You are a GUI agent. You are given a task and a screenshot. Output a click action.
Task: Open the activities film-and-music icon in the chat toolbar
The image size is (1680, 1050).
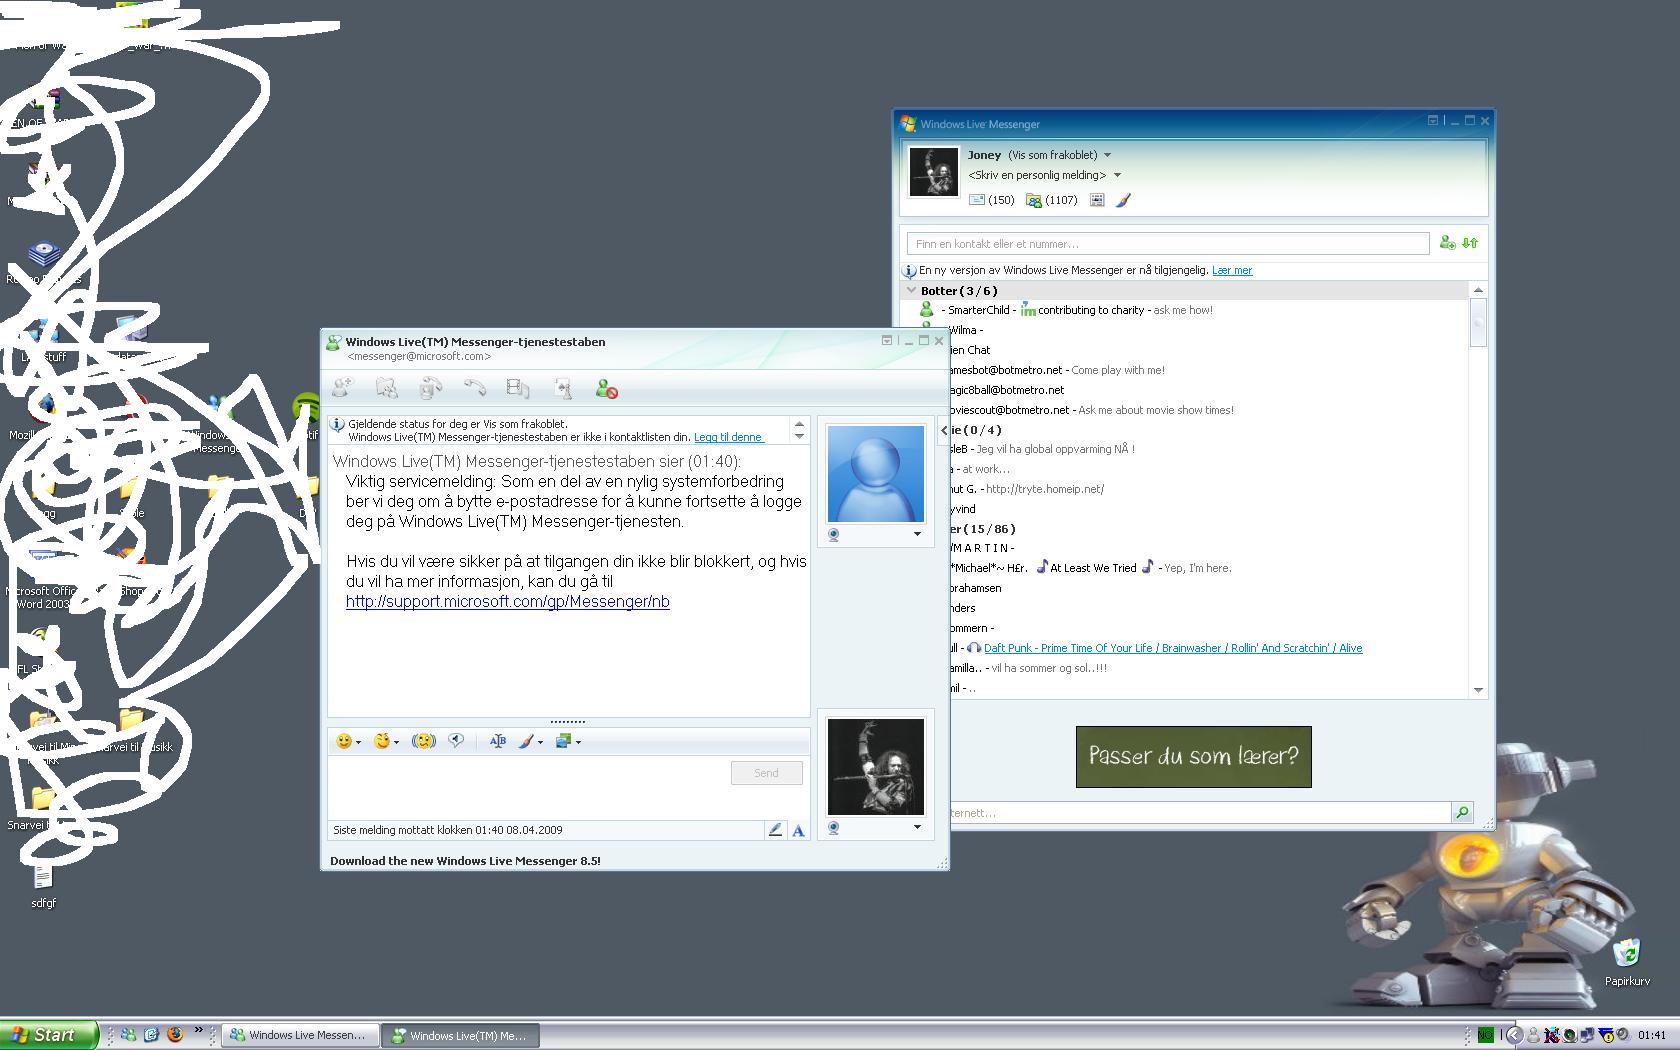[x=518, y=389]
